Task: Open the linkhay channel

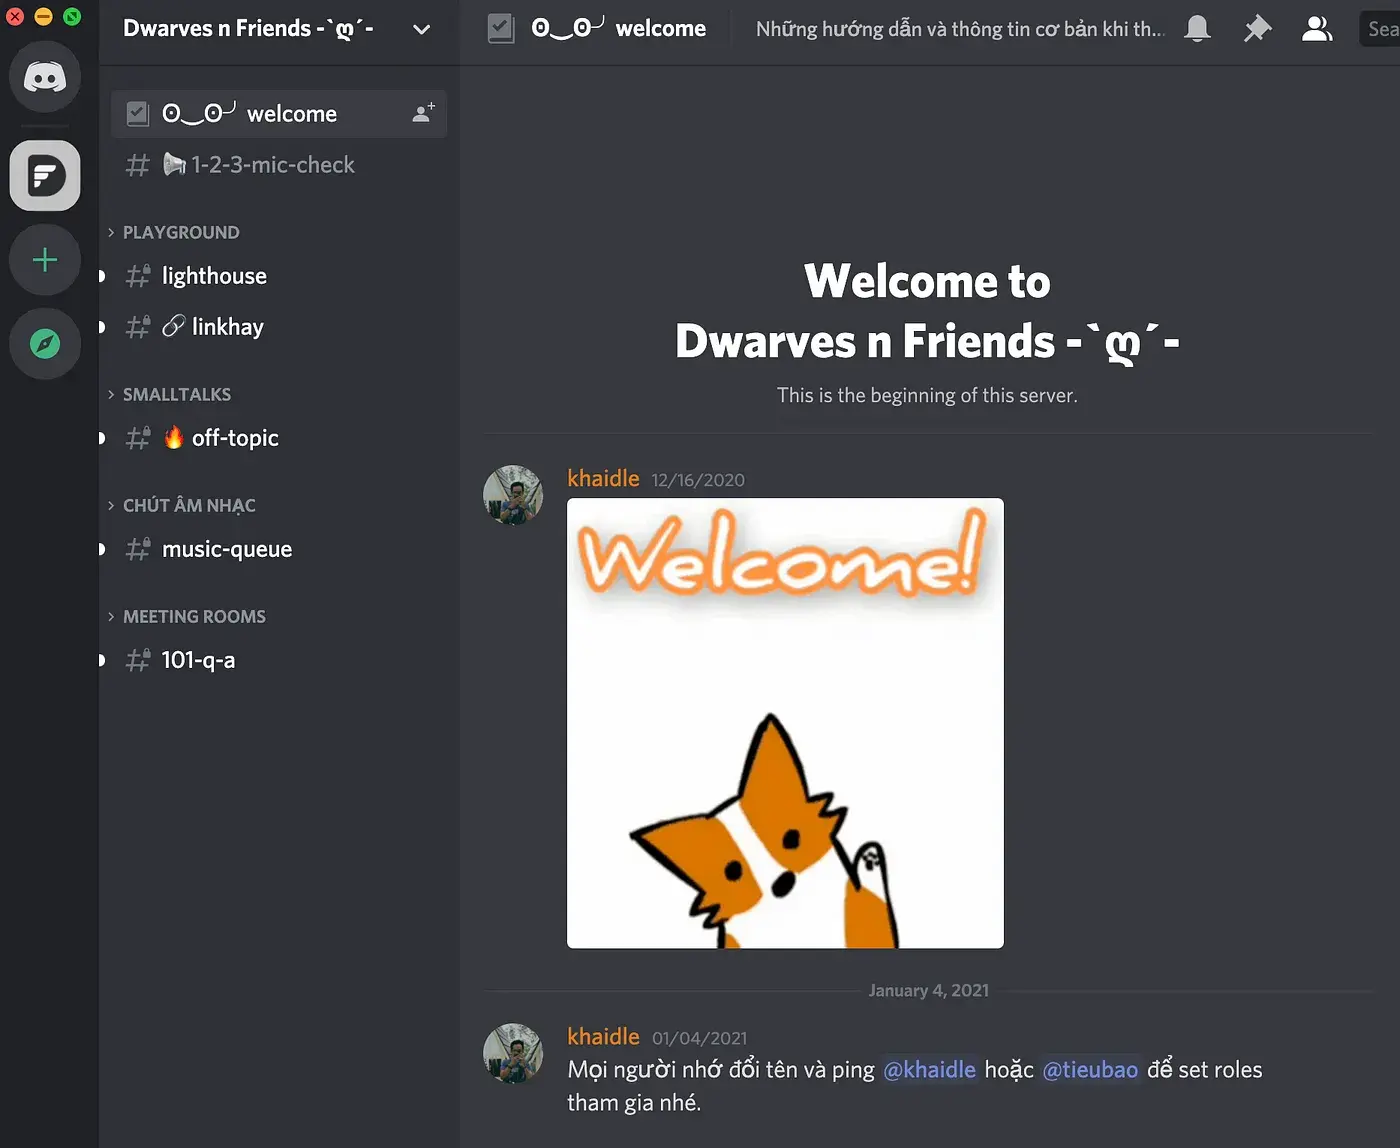Action: pos(278,327)
